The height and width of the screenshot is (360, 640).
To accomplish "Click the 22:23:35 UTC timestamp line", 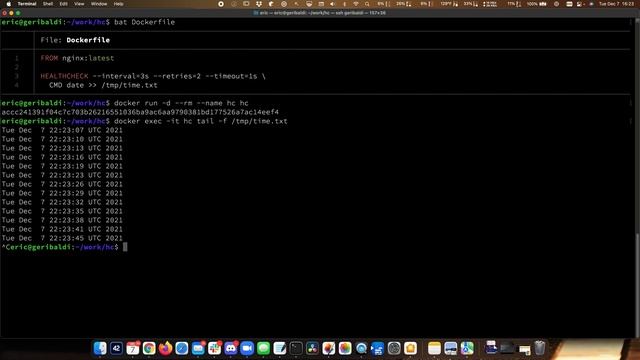I will click(x=62, y=211).
